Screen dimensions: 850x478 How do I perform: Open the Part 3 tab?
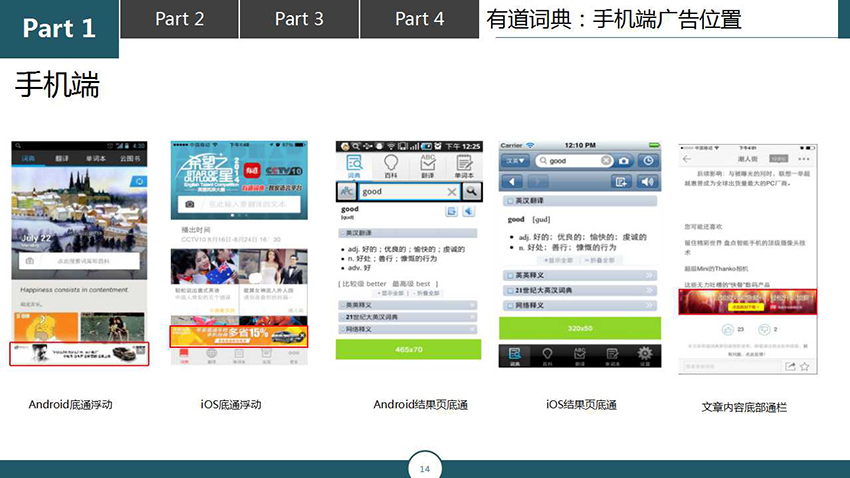point(299,19)
